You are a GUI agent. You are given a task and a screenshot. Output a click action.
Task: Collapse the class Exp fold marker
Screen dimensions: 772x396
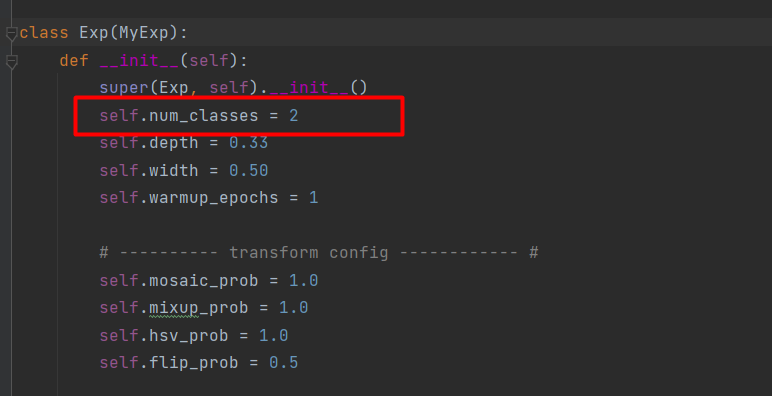point(12,33)
